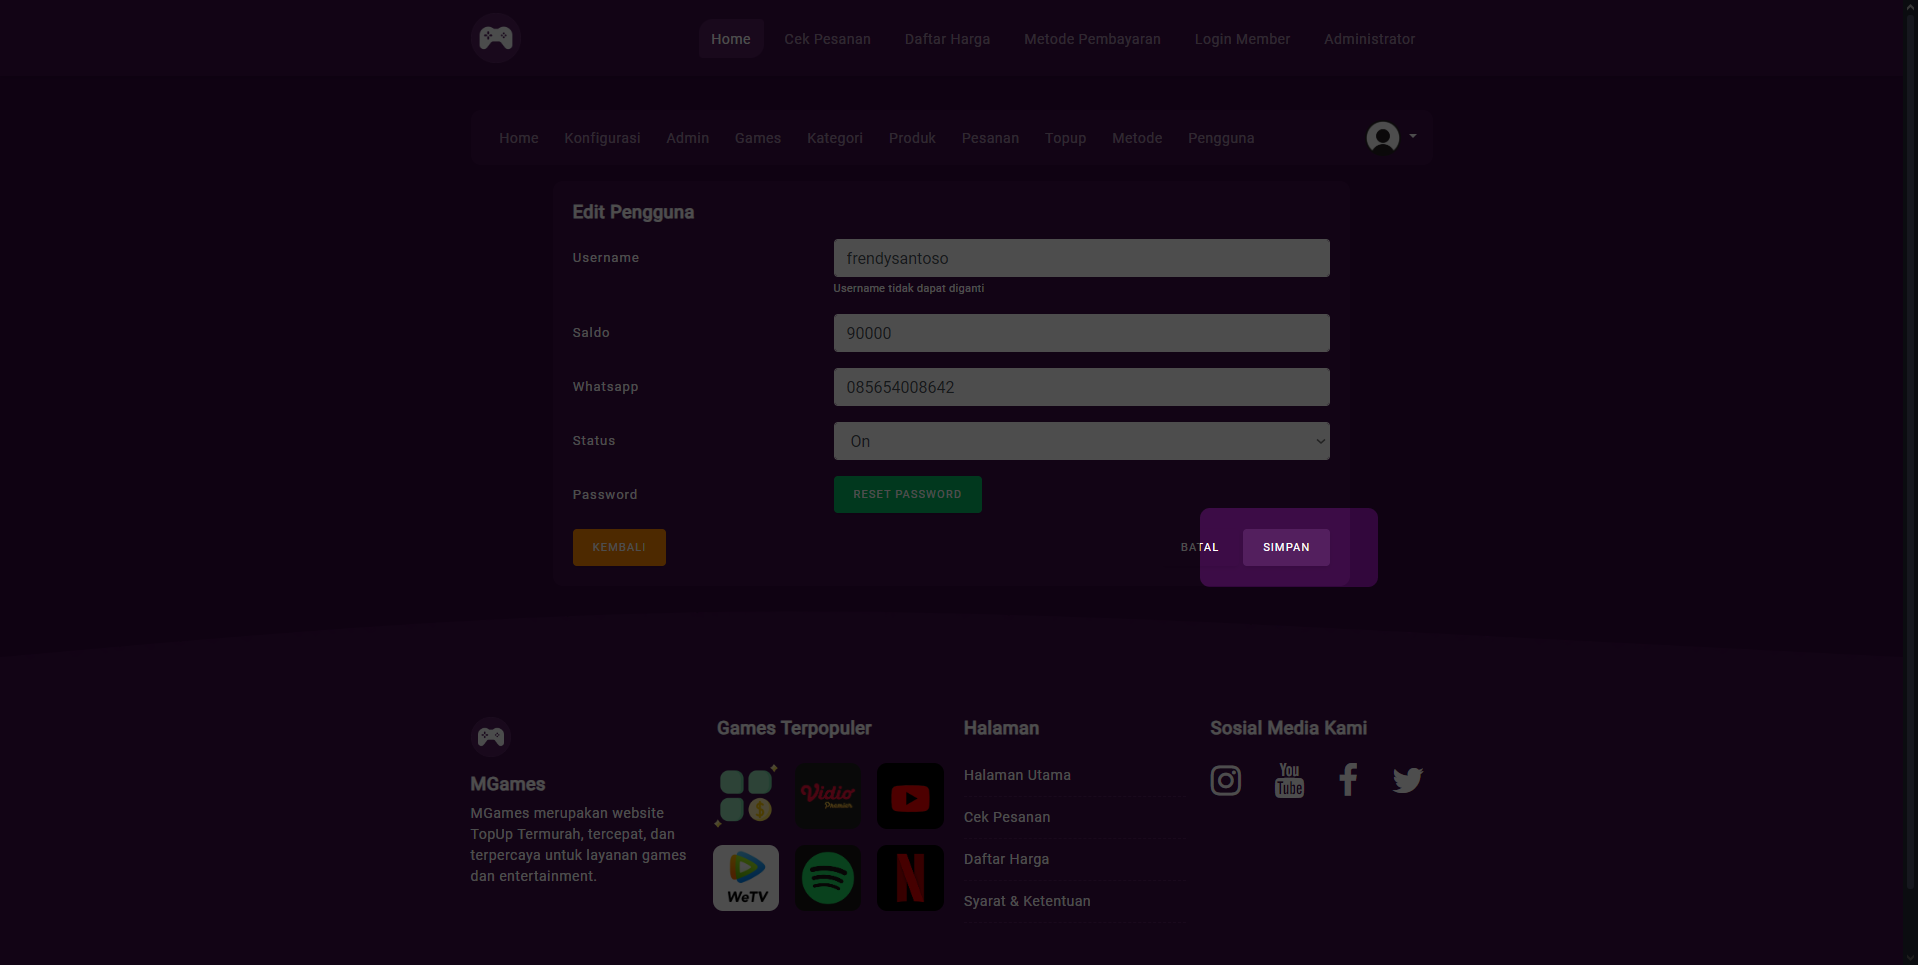Open Administrator page
Viewport: 1918px width, 965px height.
click(1369, 39)
